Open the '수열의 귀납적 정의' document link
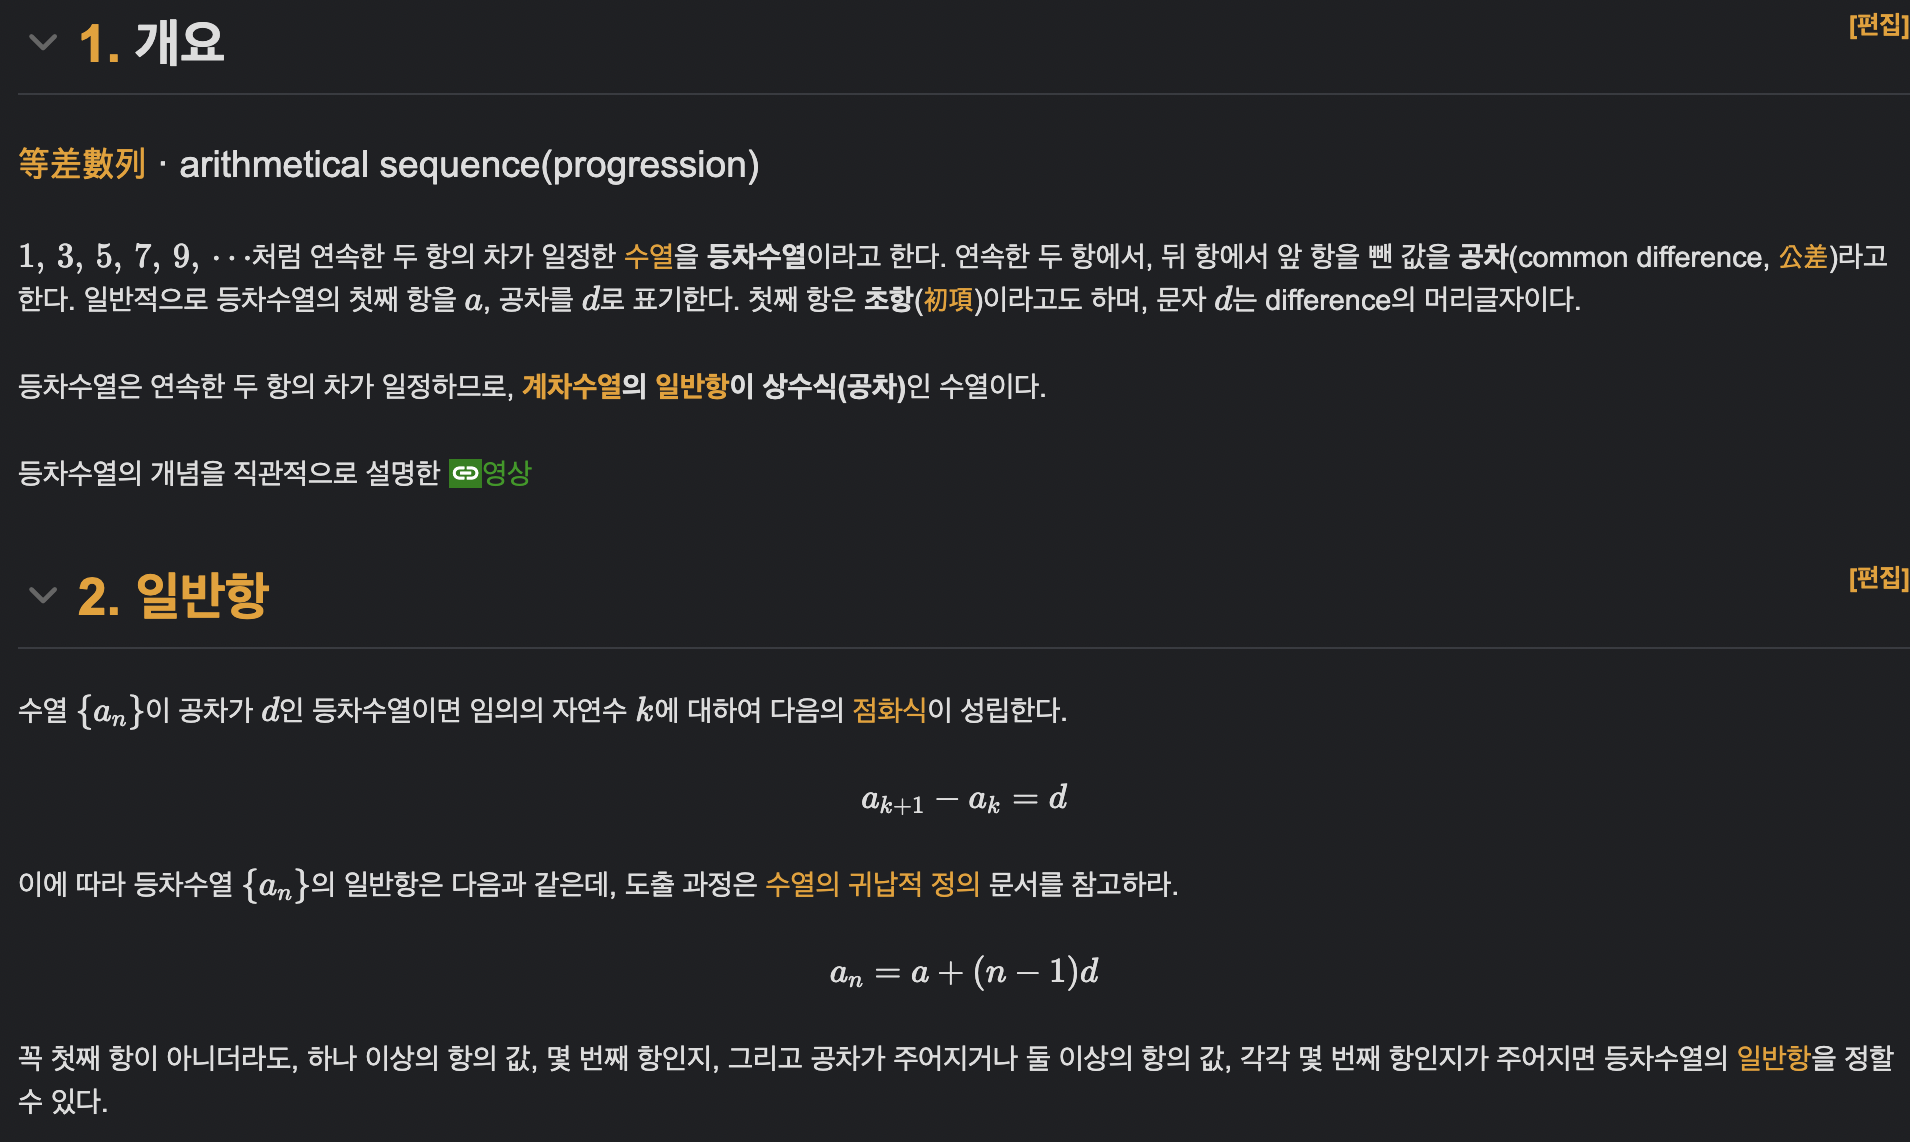The height and width of the screenshot is (1142, 1910). [x=872, y=884]
